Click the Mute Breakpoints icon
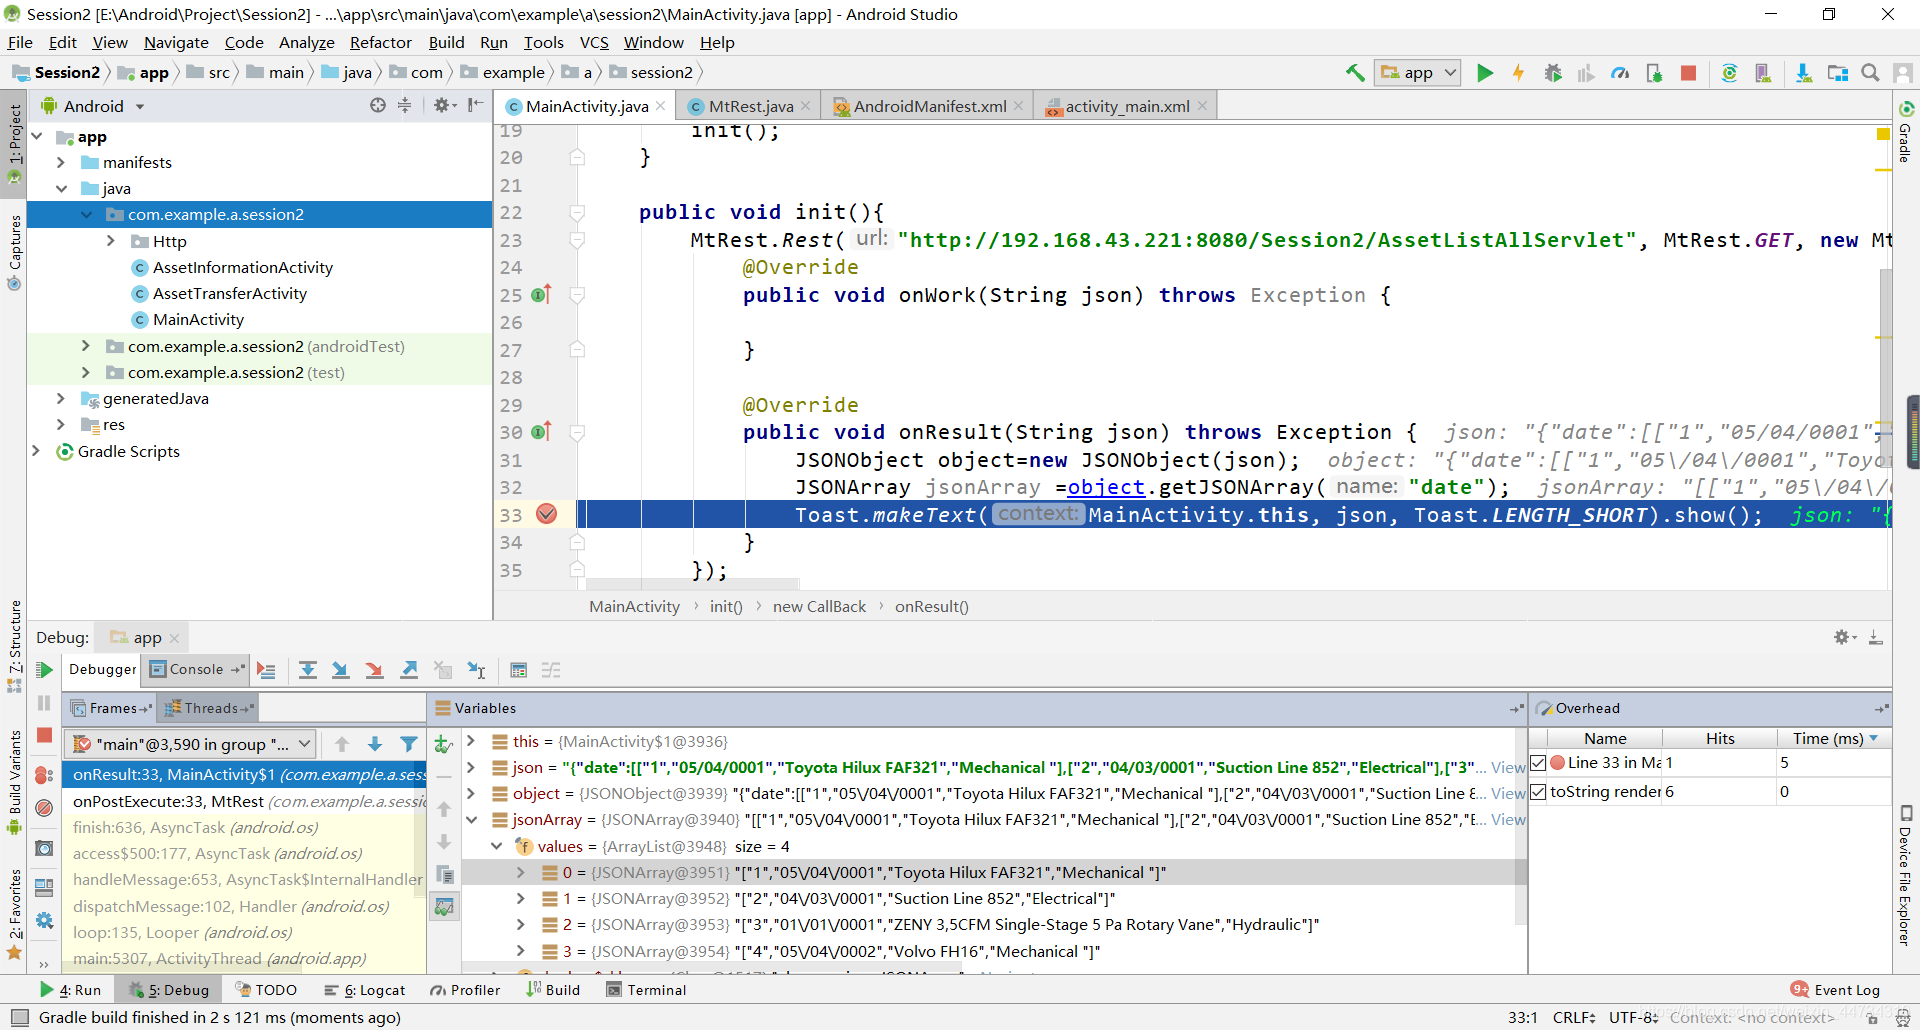Viewport: 1920px width, 1030px height. tap(44, 808)
